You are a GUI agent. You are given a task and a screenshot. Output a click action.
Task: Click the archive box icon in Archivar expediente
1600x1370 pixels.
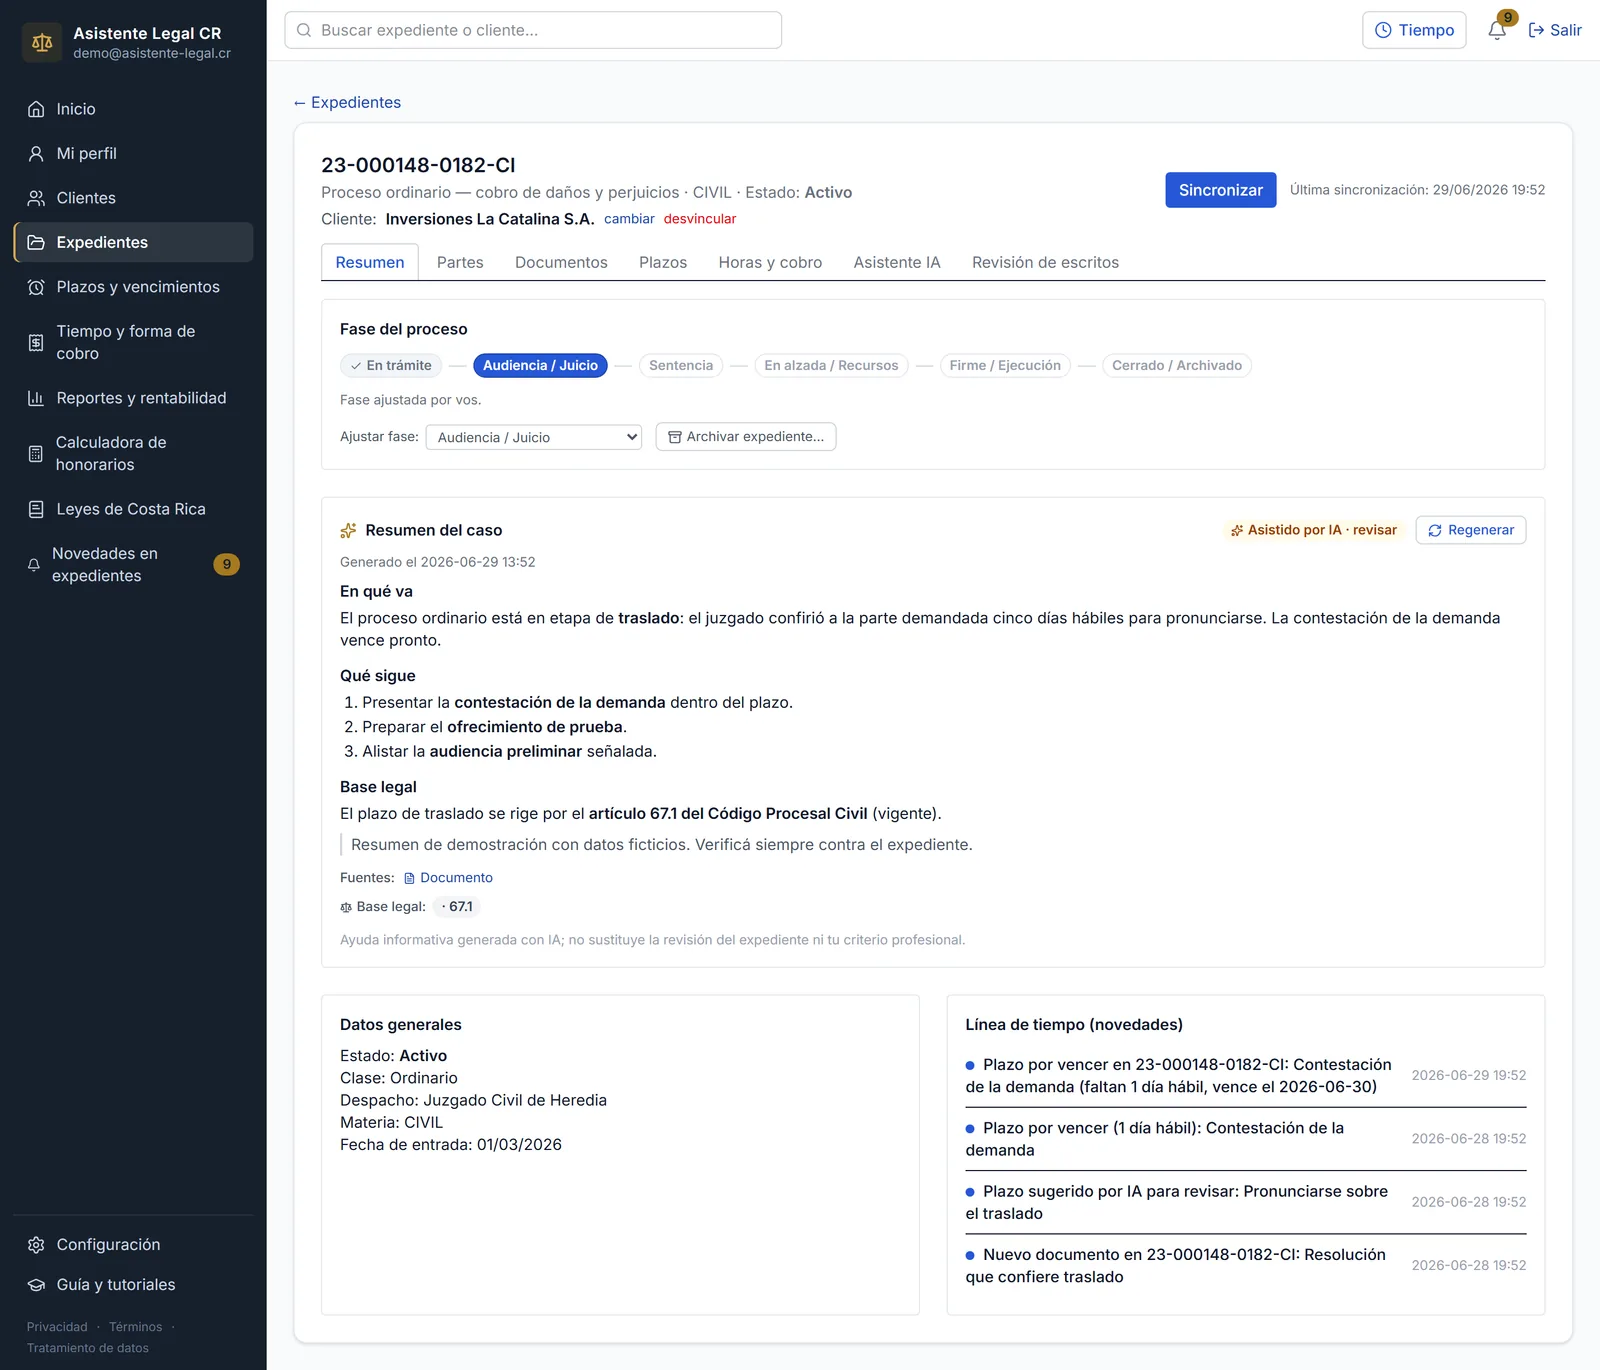[675, 437]
